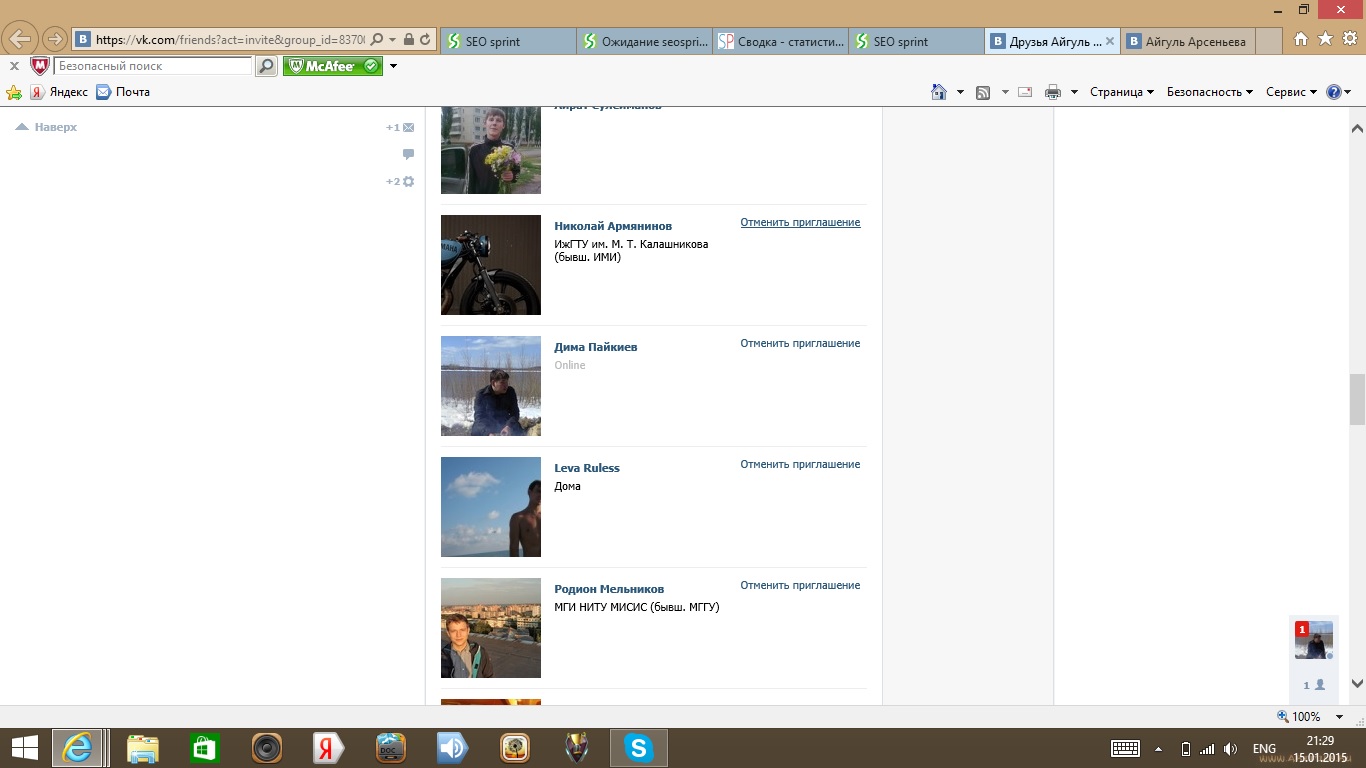Viewport: 1366px width, 768px height.
Task: Click Leva Ruless sky avatar thumbnail
Action: (x=491, y=507)
